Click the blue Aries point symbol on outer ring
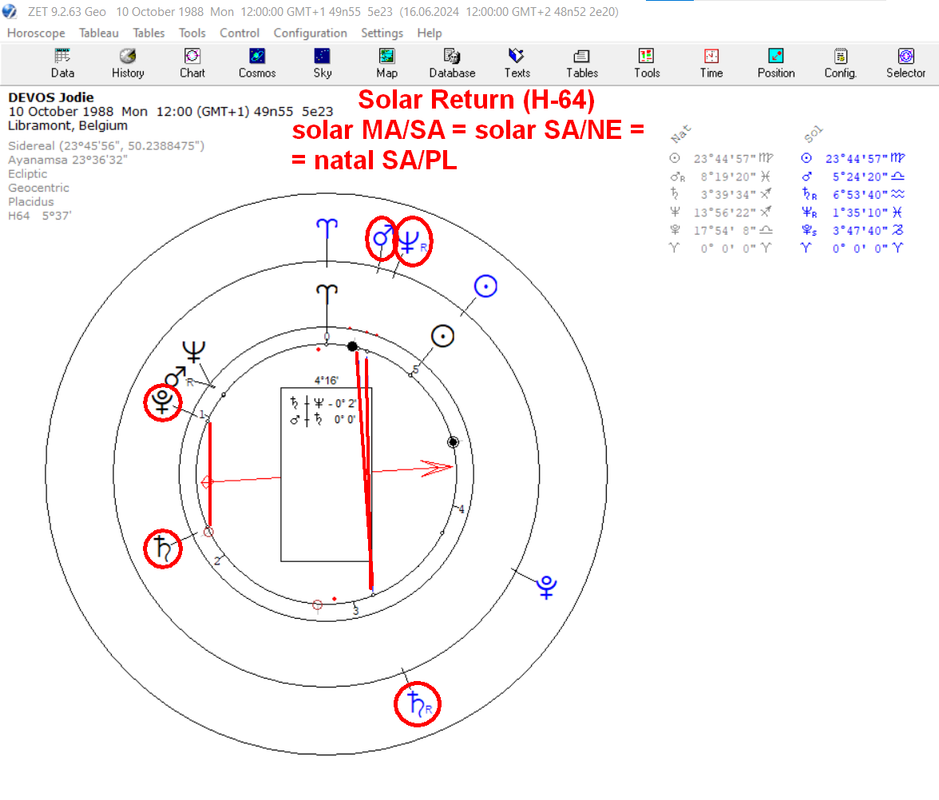The height and width of the screenshot is (800, 939). pos(327,228)
